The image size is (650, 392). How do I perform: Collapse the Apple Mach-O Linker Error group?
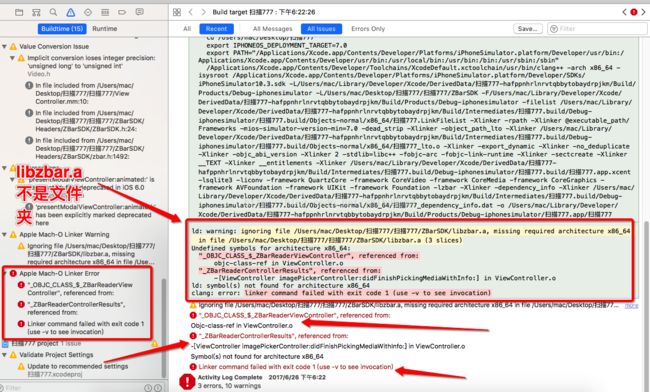point(6,273)
